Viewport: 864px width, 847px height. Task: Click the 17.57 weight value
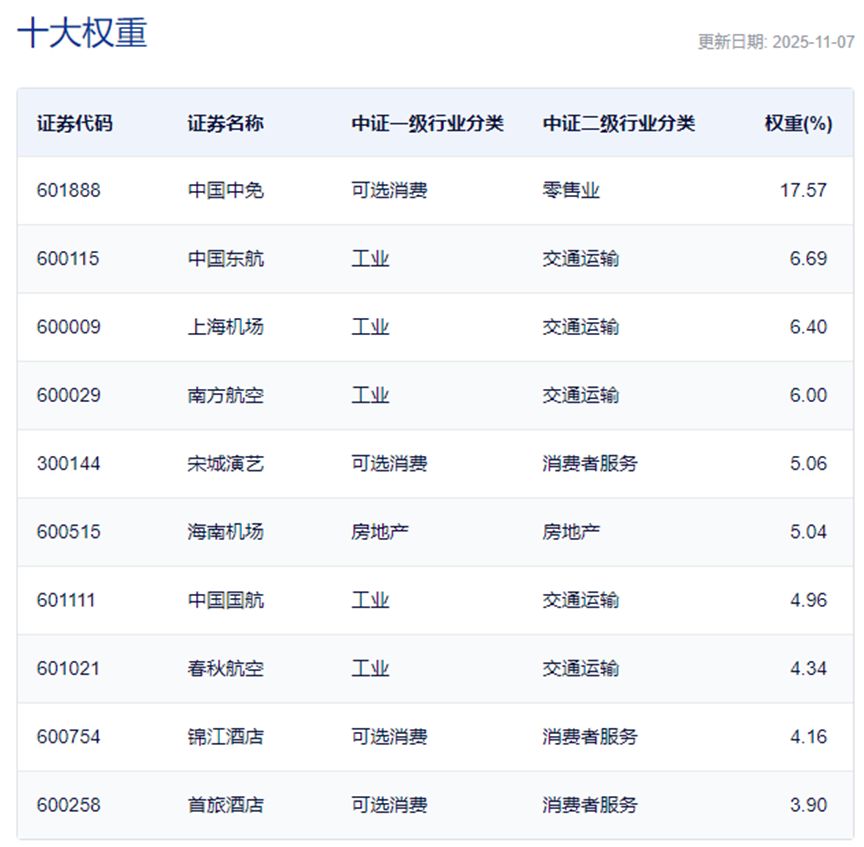(x=803, y=190)
